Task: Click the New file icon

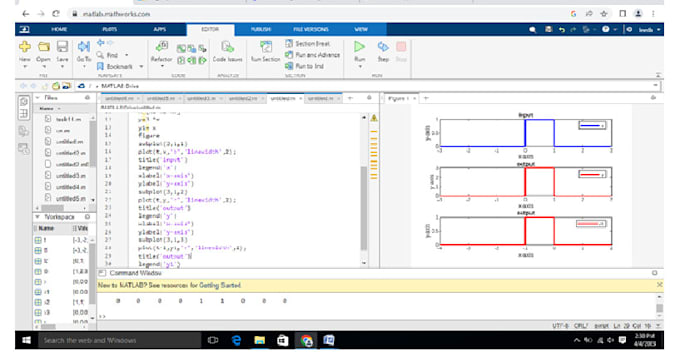Action: point(25,46)
